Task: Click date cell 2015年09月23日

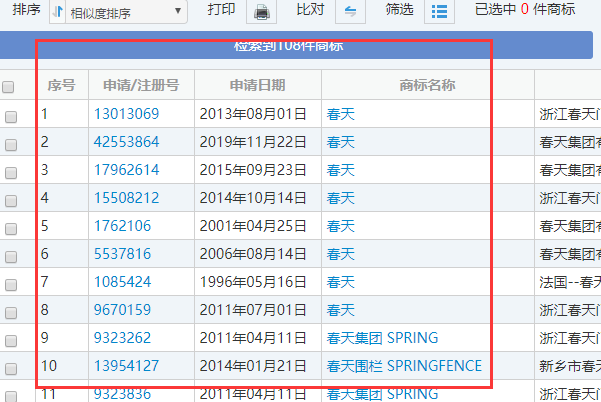Action: [253, 170]
